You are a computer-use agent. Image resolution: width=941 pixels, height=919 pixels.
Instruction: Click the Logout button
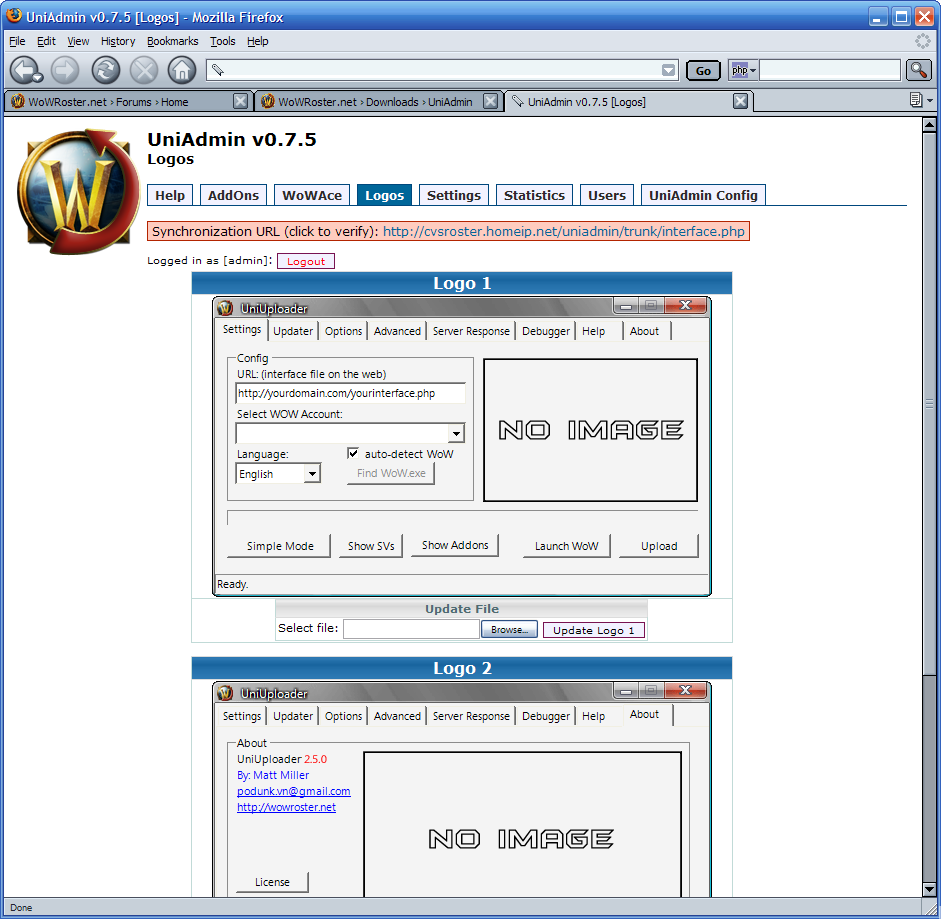click(x=305, y=261)
